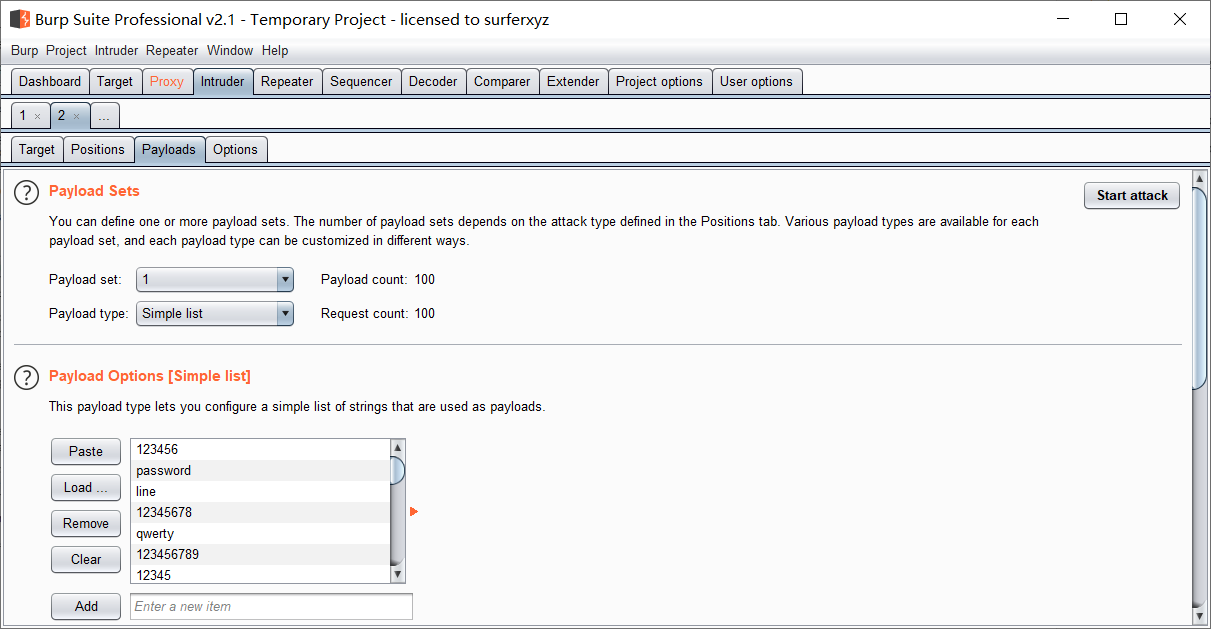Select payload item 12345
Image resolution: width=1211 pixels, height=629 pixels.
tap(260, 575)
